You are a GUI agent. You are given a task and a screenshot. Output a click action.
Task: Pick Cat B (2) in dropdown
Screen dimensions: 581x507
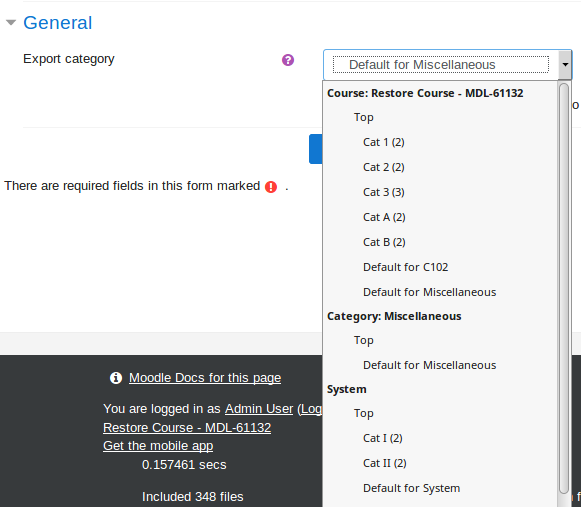[384, 242]
